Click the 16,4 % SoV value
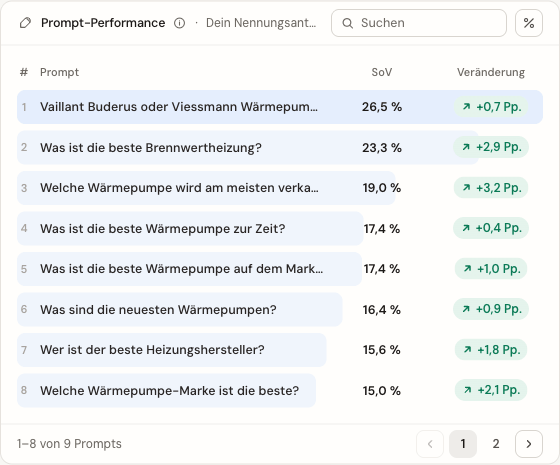The width and height of the screenshot is (560, 465). (382, 309)
